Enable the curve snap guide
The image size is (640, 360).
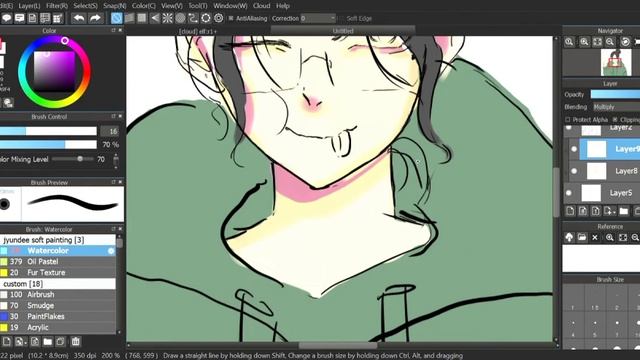coord(193,18)
